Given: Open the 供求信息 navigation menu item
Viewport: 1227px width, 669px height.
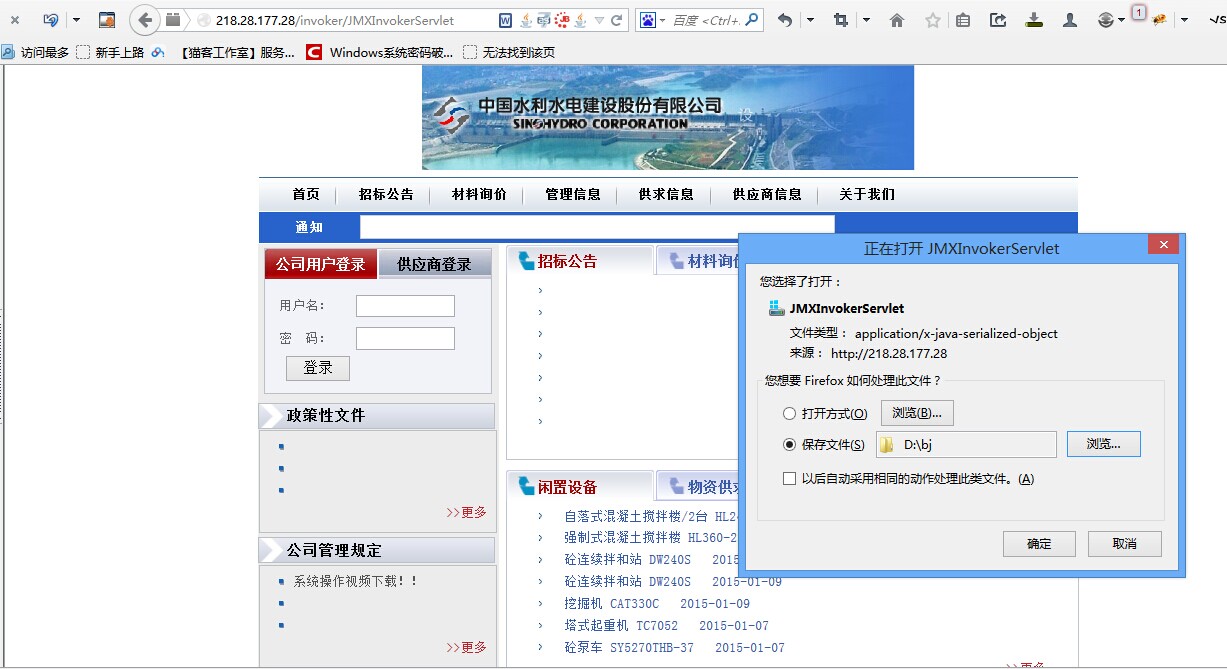Looking at the screenshot, I should [666, 194].
